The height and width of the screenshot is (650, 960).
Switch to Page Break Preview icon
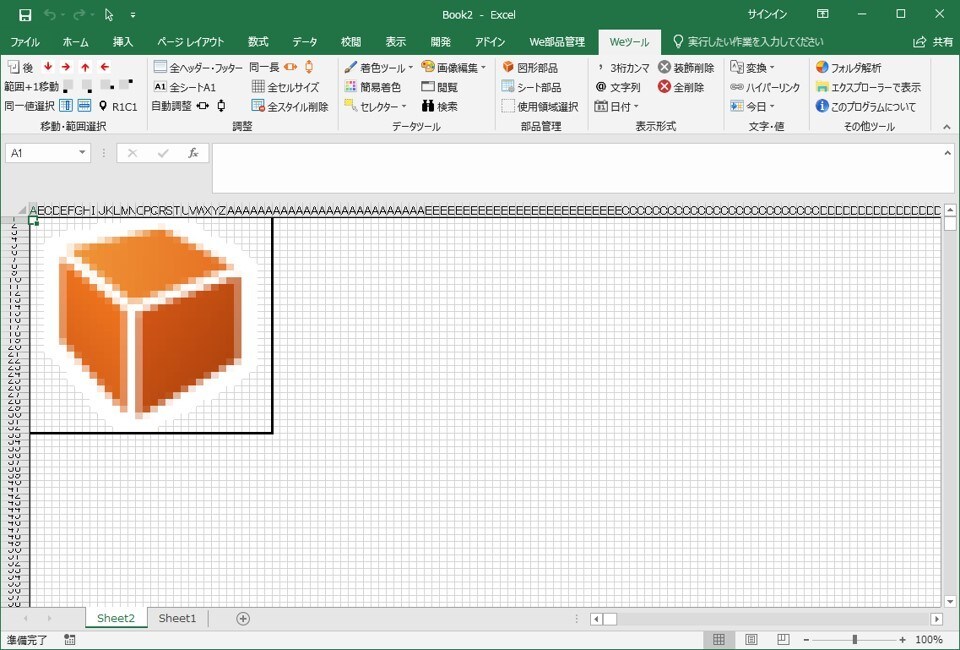click(782, 640)
